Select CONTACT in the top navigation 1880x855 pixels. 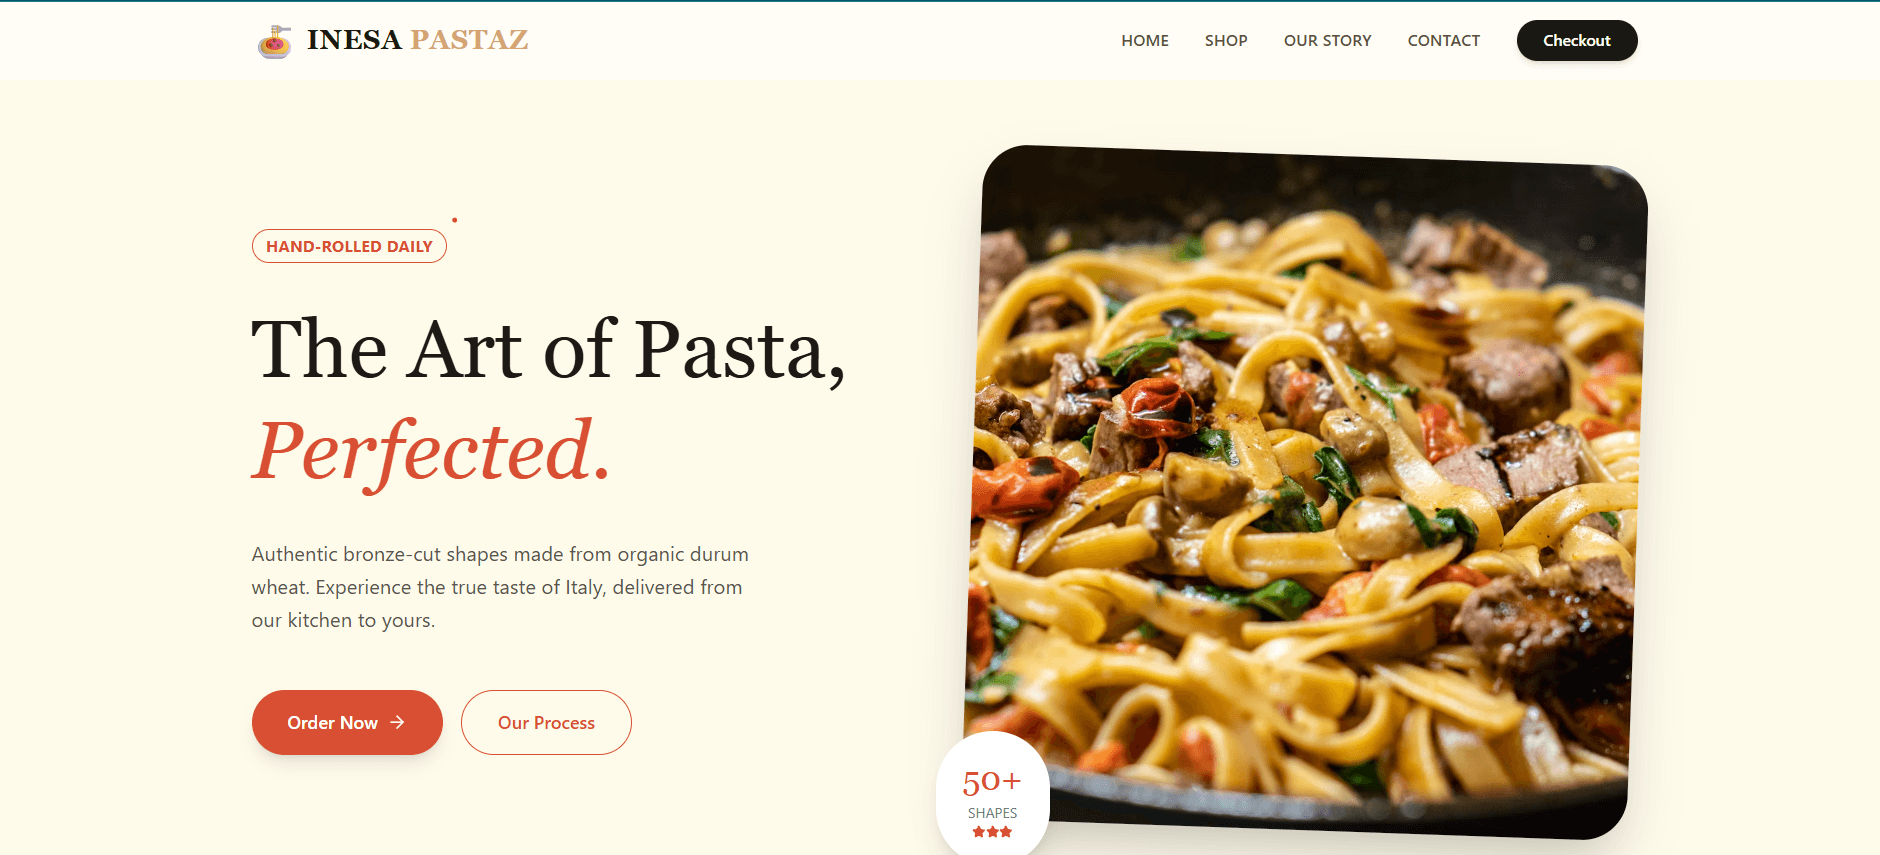click(x=1443, y=41)
